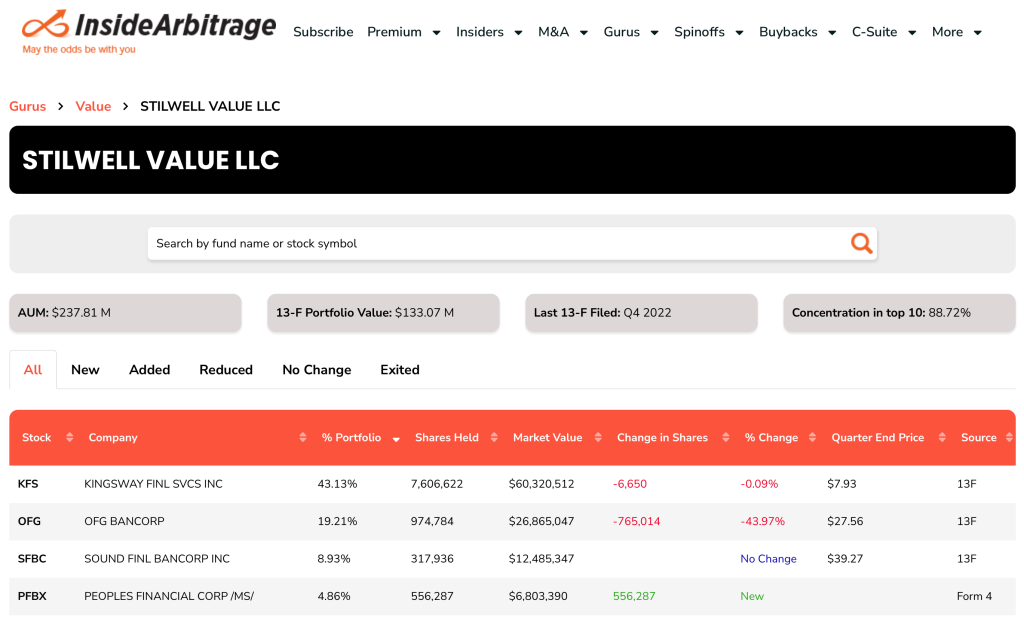The height and width of the screenshot is (625, 1024).
Task: Switch to the No Change tab
Action: 317,370
